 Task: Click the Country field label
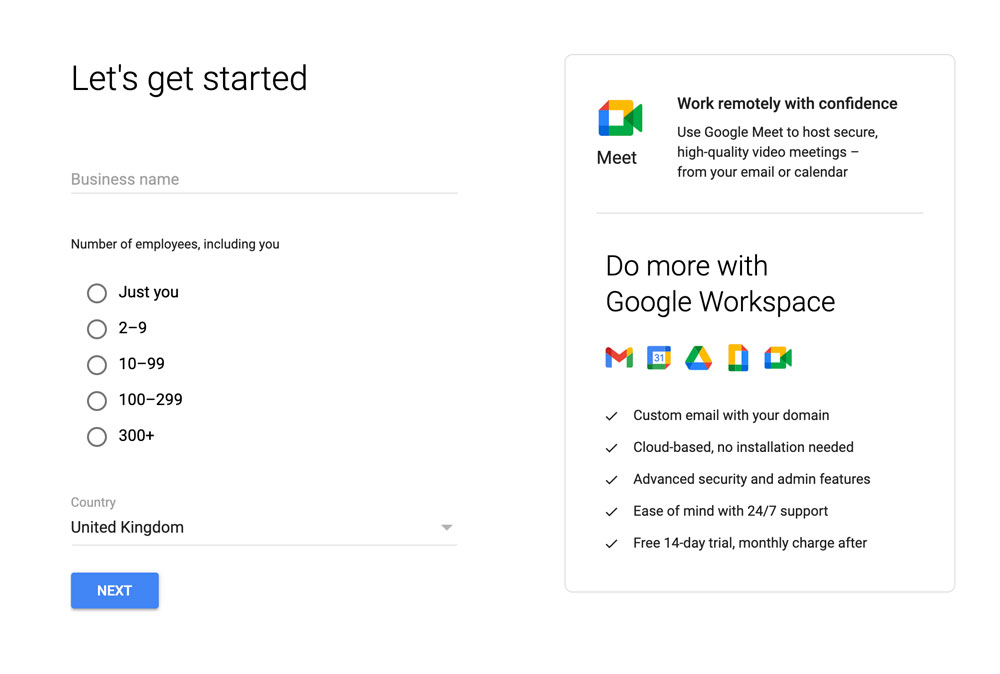(93, 502)
